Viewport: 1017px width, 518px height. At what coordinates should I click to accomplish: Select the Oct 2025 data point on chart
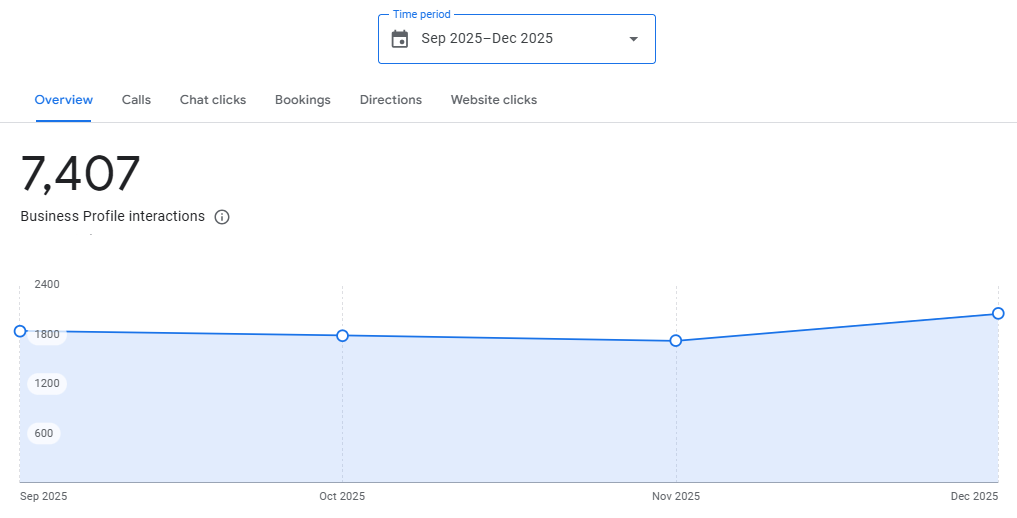342,335
